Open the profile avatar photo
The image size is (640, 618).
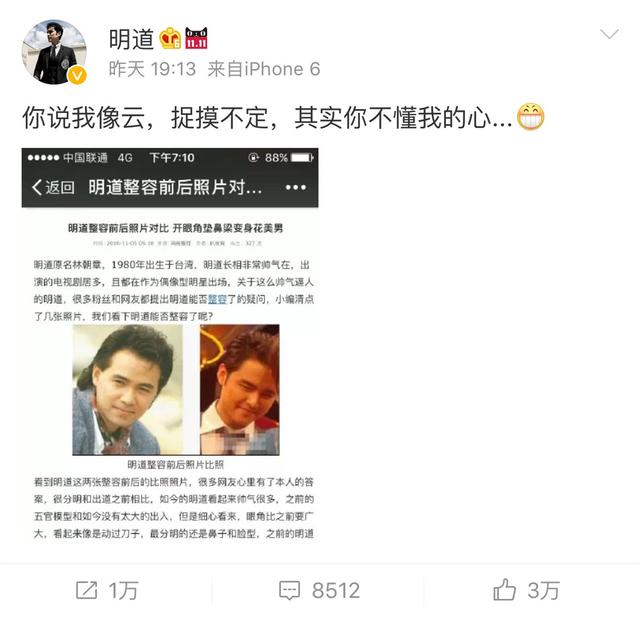tap(54, 51)
